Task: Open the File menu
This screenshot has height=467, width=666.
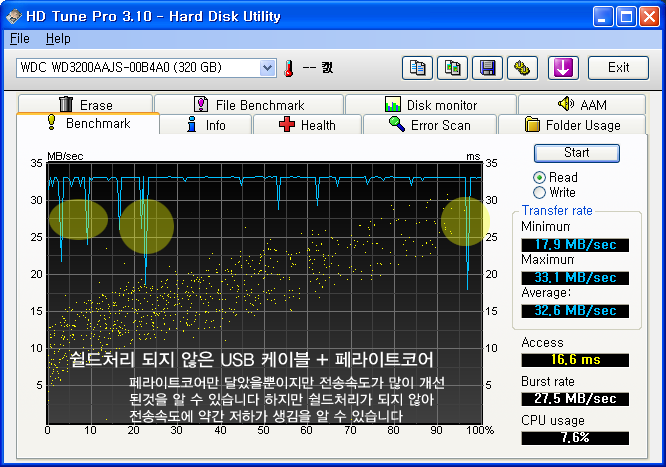Action: click(x=20, y=39)
